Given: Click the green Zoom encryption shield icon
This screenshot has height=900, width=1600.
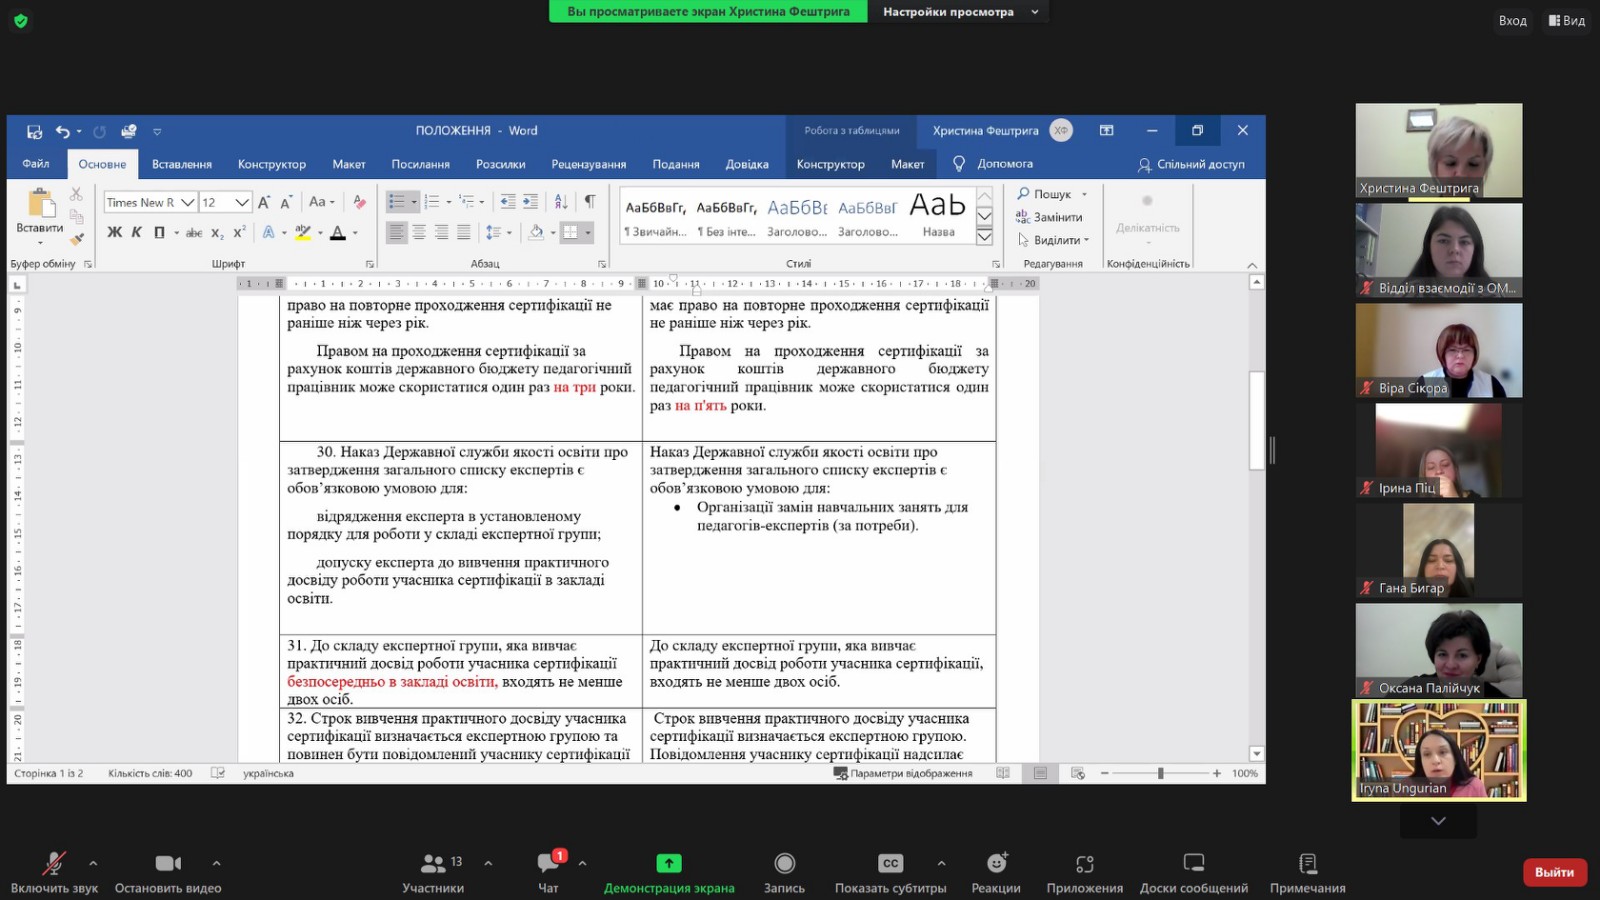Looking at the screenshot, I should click(x=20, y=20).
